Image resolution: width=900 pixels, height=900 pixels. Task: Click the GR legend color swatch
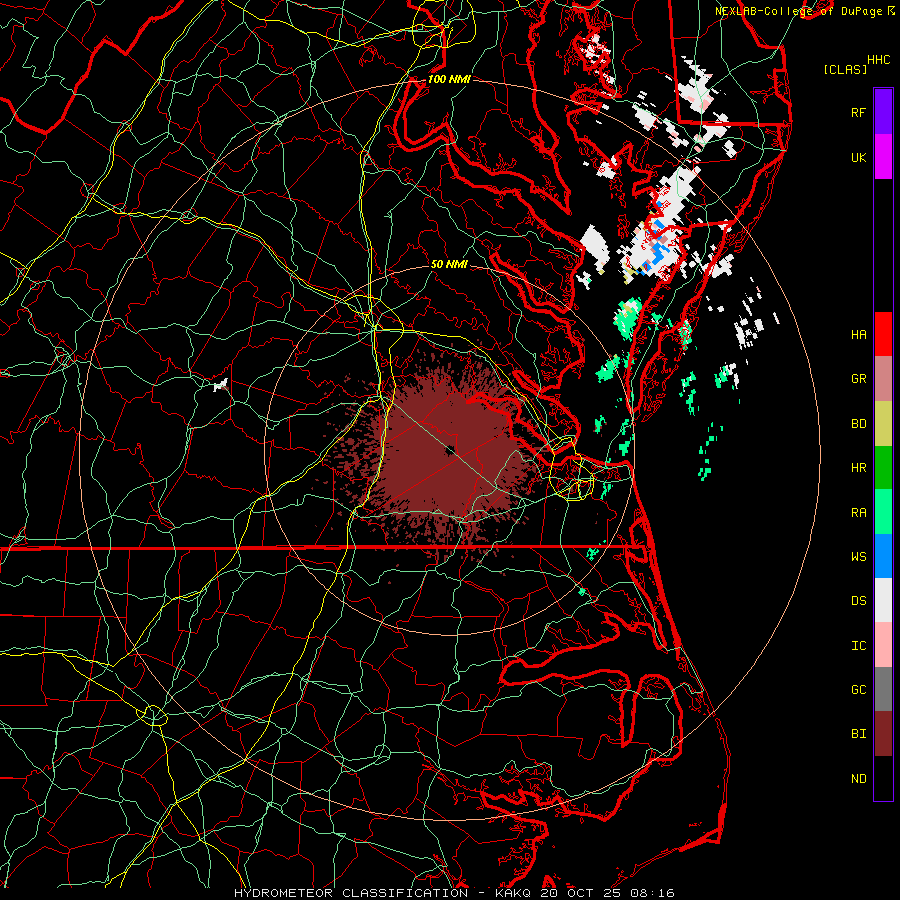click(883, 379)
